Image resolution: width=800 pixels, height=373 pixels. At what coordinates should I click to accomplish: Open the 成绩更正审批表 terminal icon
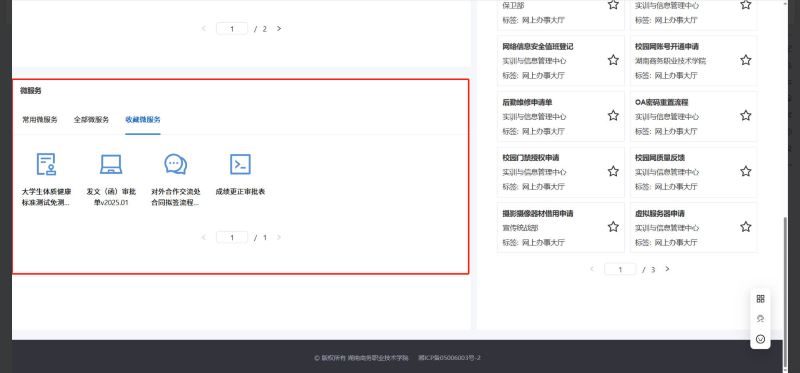[x=240, y=164]
